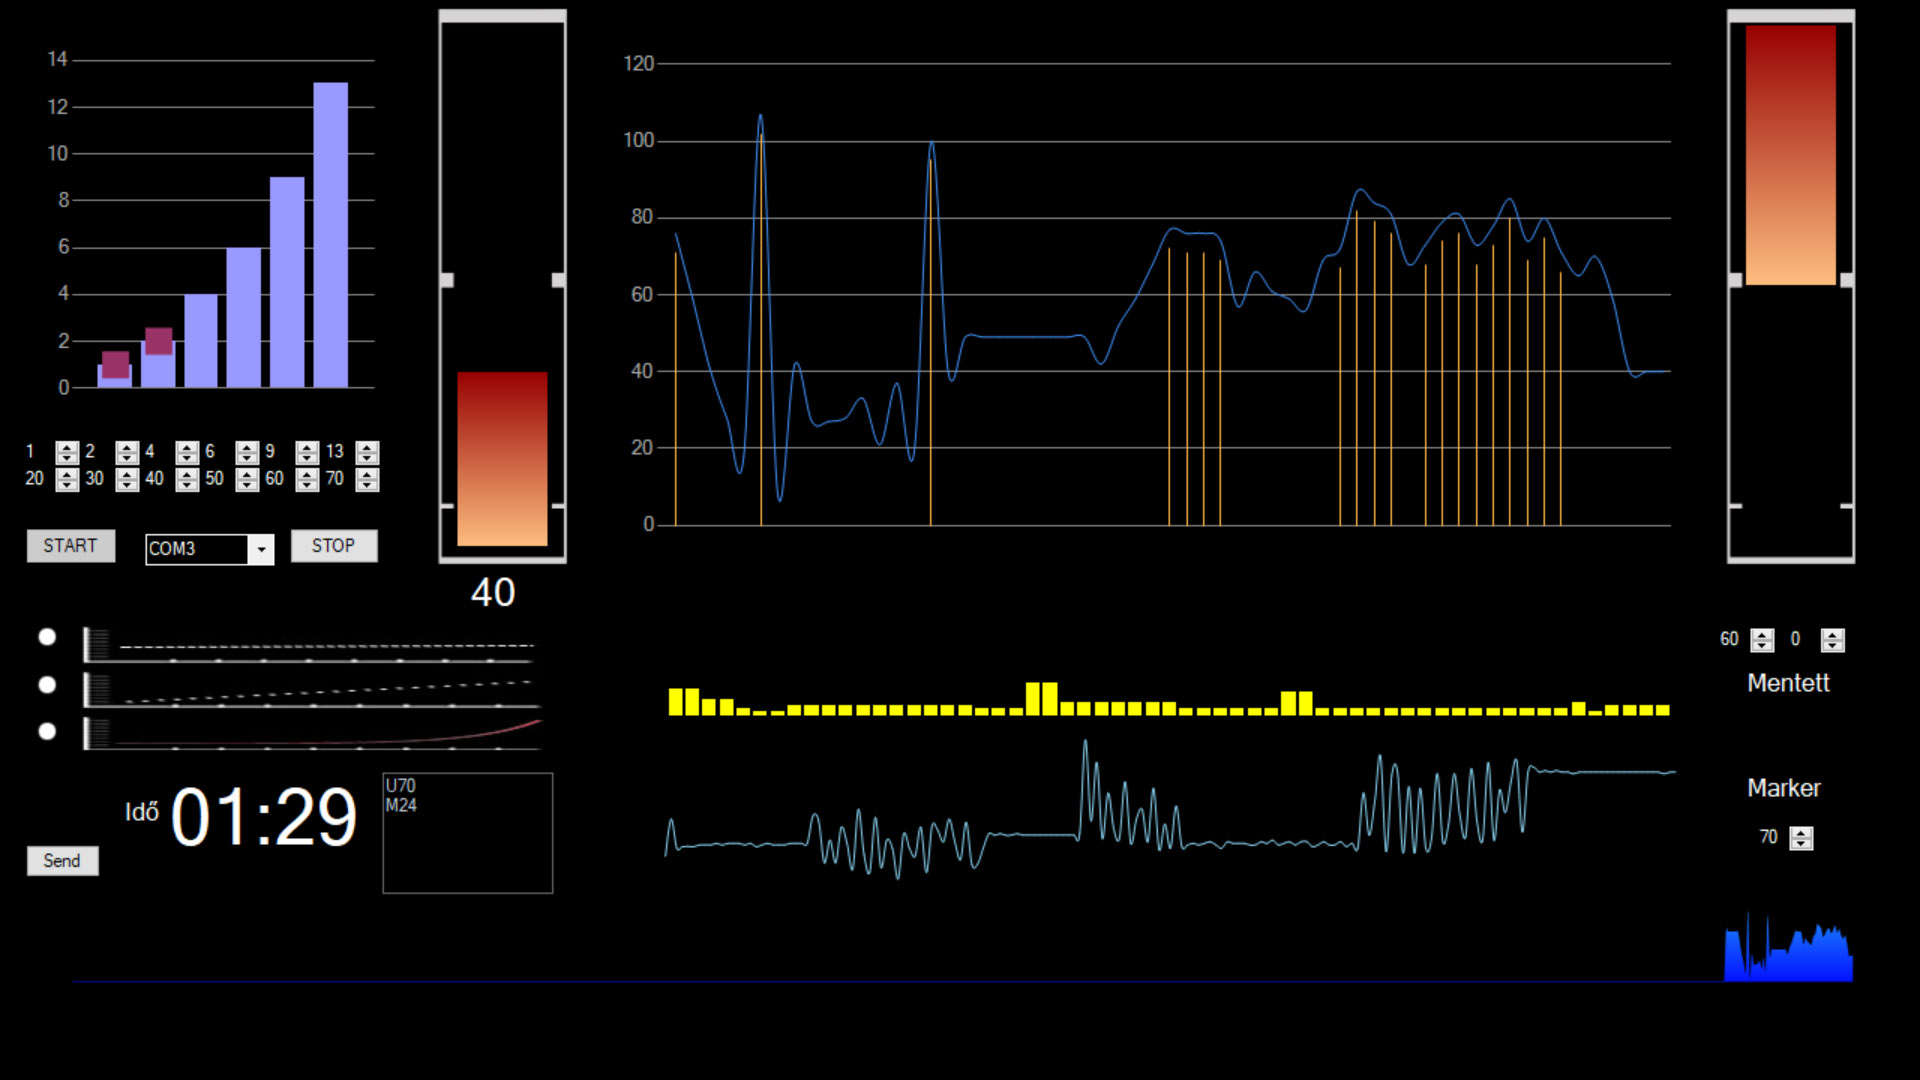
Task: Click the right vertical gauge red level bar
Action: pos(1790,155)
